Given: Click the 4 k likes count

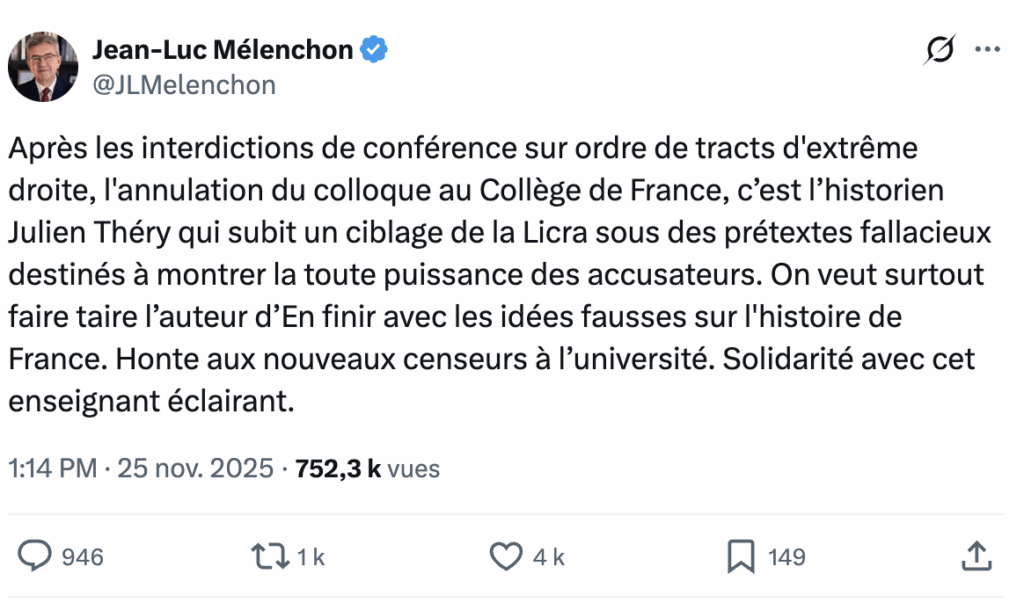Looking at the screenshot, I should point(548,557).
